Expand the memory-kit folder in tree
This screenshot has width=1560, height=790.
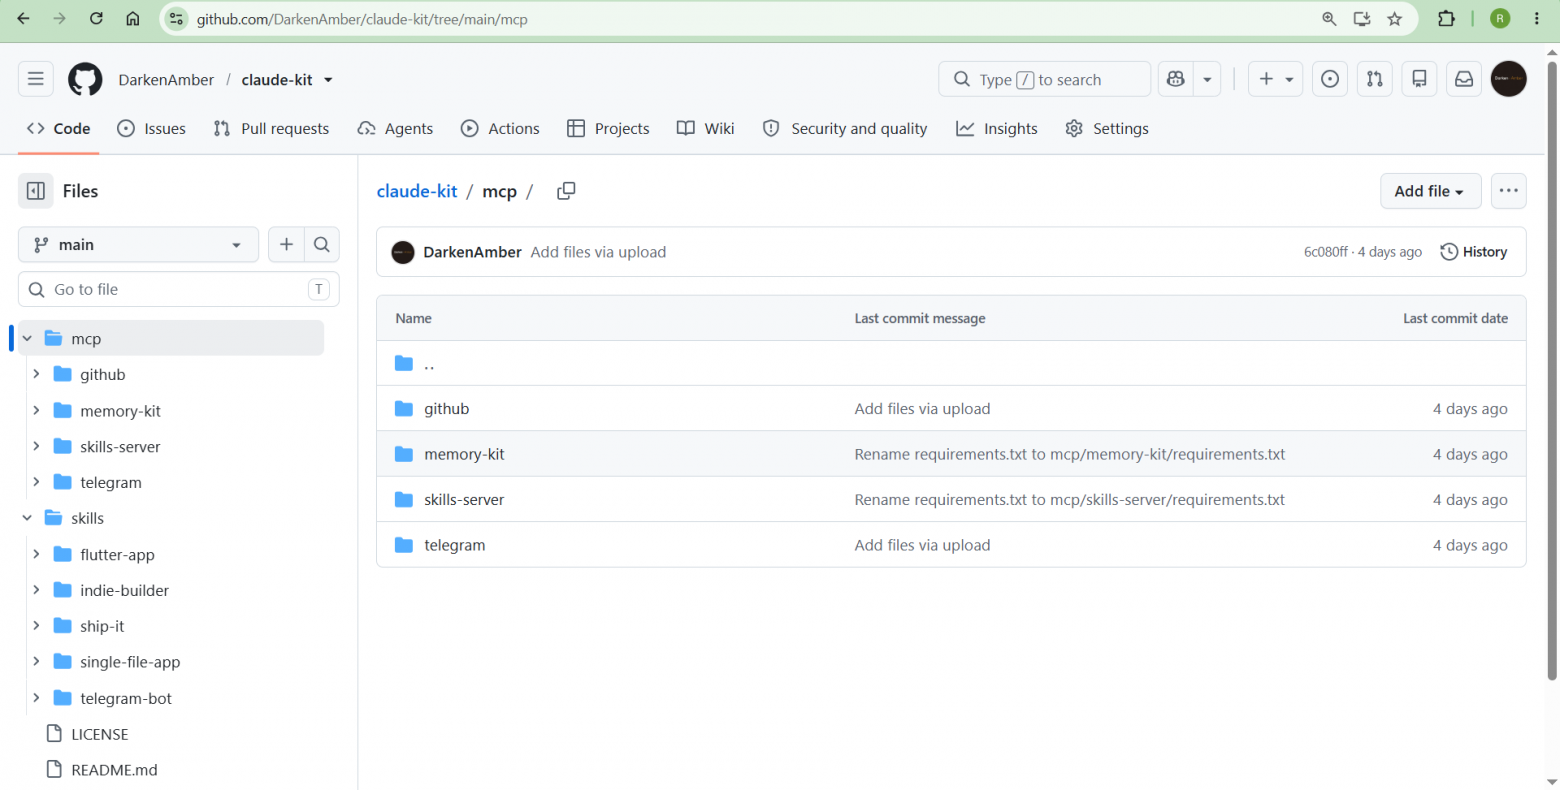coord(36,411)
